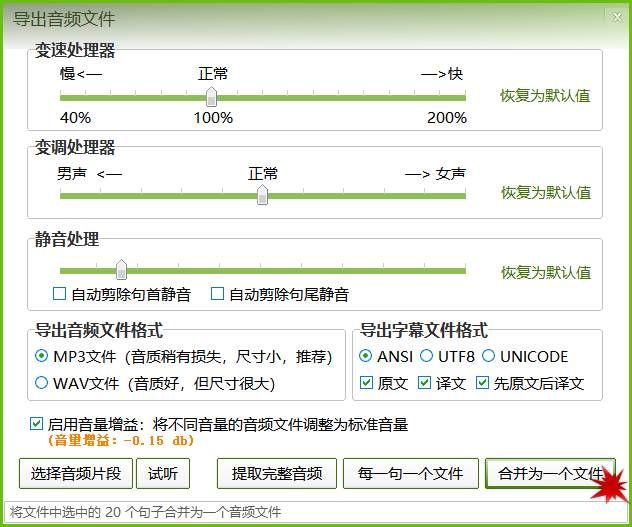Enable 自动剪除句首静音 checkbox

(x=60, y=295)
